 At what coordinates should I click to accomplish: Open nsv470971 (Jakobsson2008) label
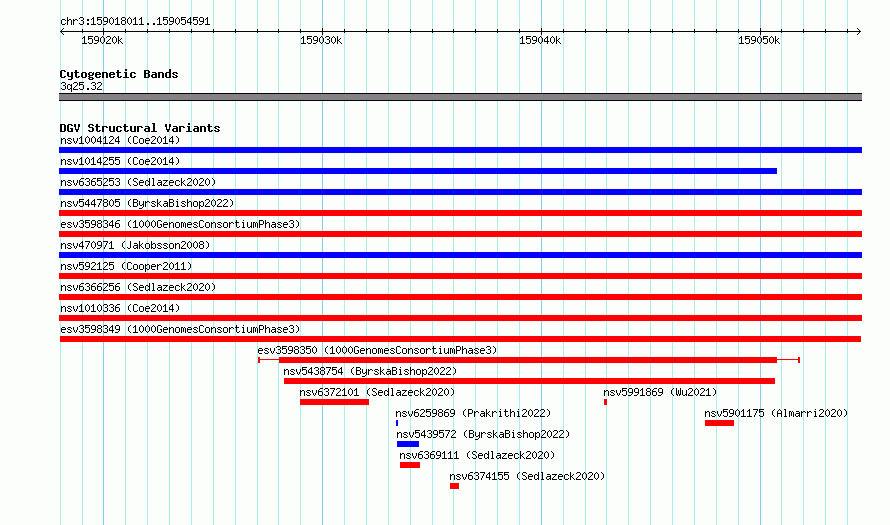point(135,245)
